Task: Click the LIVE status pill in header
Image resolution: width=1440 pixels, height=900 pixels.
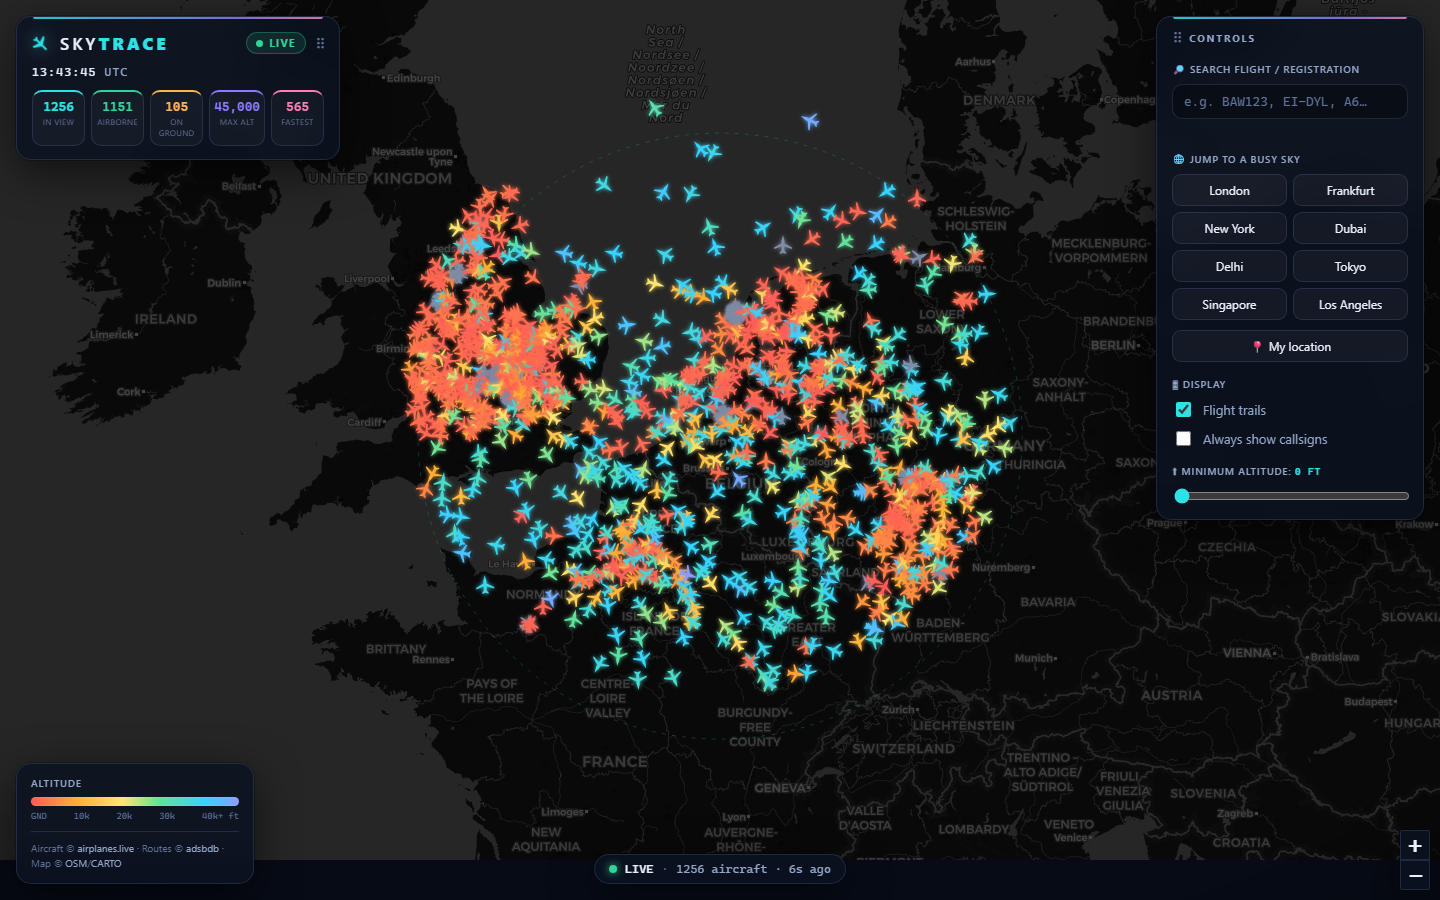Action: pos(276,43)
